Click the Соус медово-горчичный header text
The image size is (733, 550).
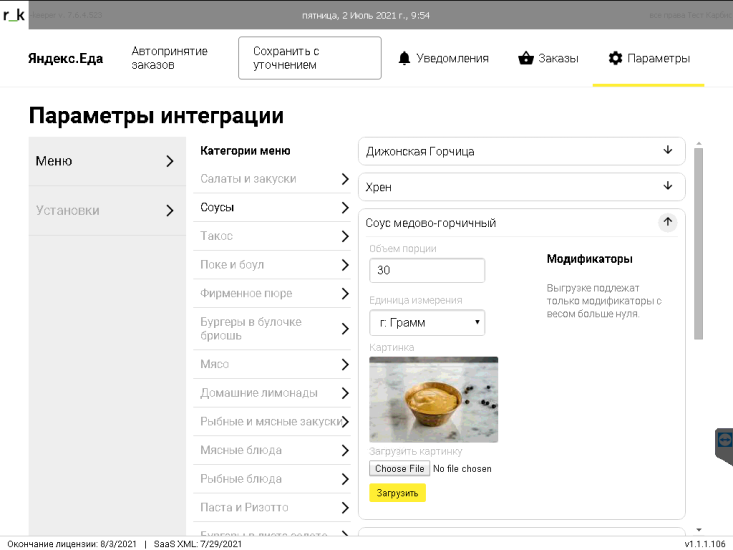tap(431, 223)
